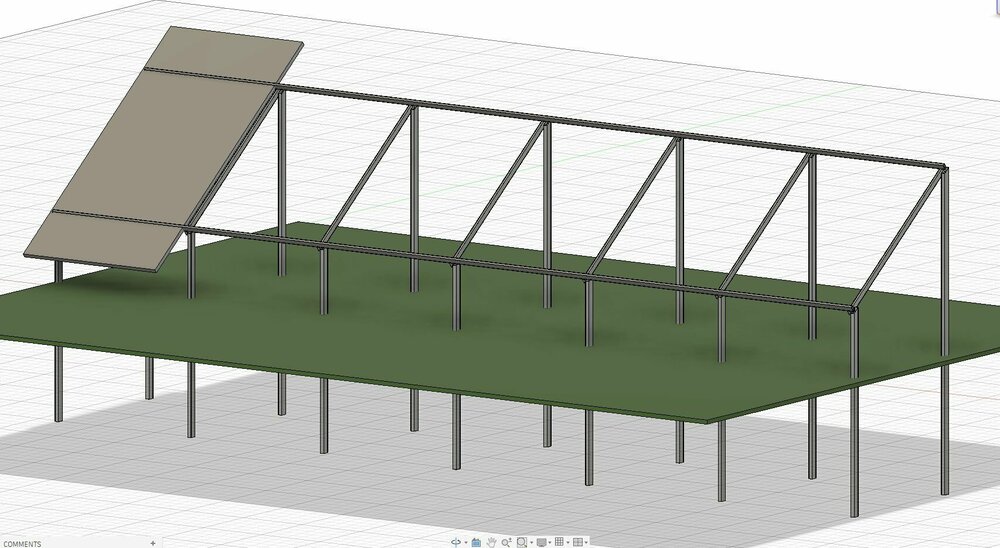Screen dimensions: 1000x548
Task: Open the Zoom Window dropdown arrow
Action: 532,542
